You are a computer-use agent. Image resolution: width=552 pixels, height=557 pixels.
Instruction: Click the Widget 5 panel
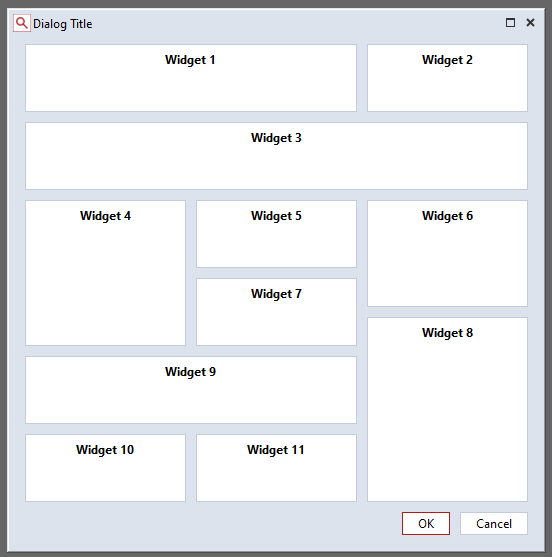(x=276, y=234)
